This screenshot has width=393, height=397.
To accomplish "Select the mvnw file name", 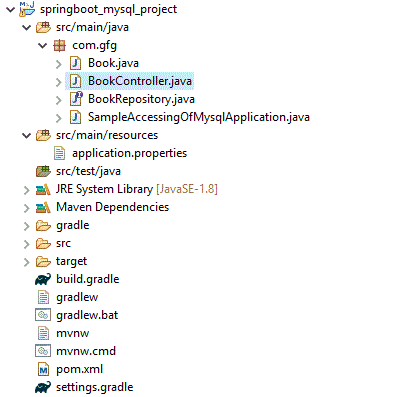I will click(73, 333).
